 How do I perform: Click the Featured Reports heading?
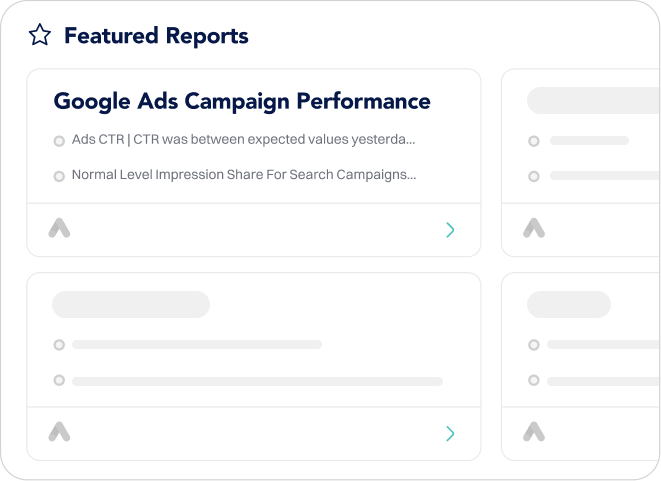(x=156, y=36)
